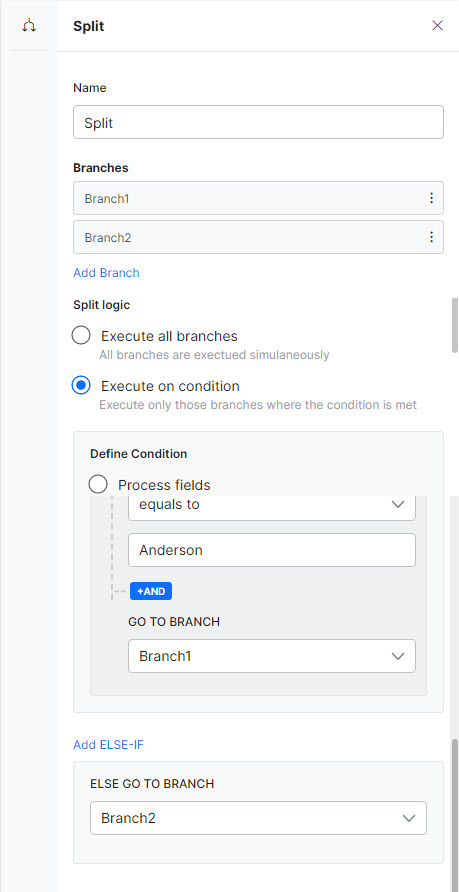Click the lower panel scrollbar thumb
This screenshot has width=459, height=892.
(x=454, y=815)
